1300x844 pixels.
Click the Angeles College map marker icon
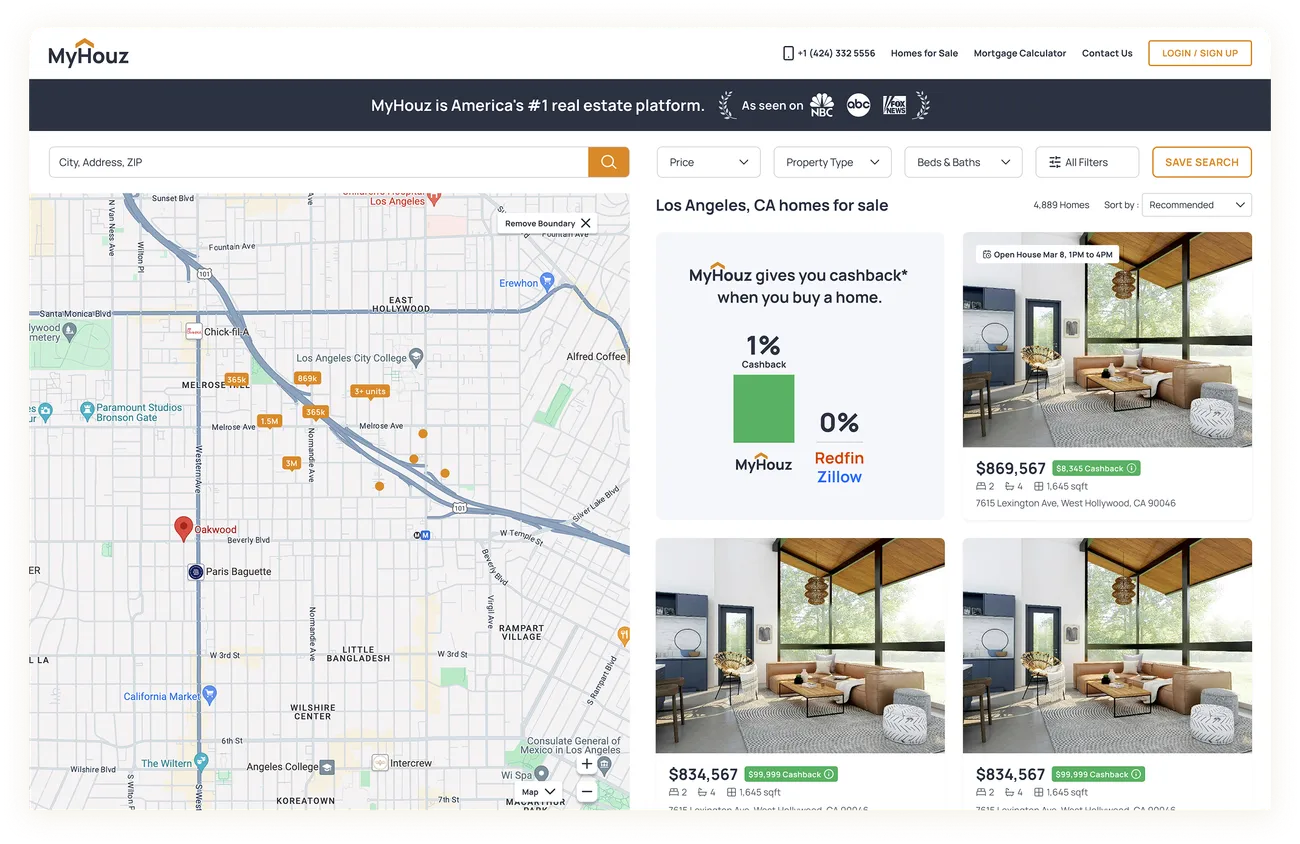(x=326, y=767)
